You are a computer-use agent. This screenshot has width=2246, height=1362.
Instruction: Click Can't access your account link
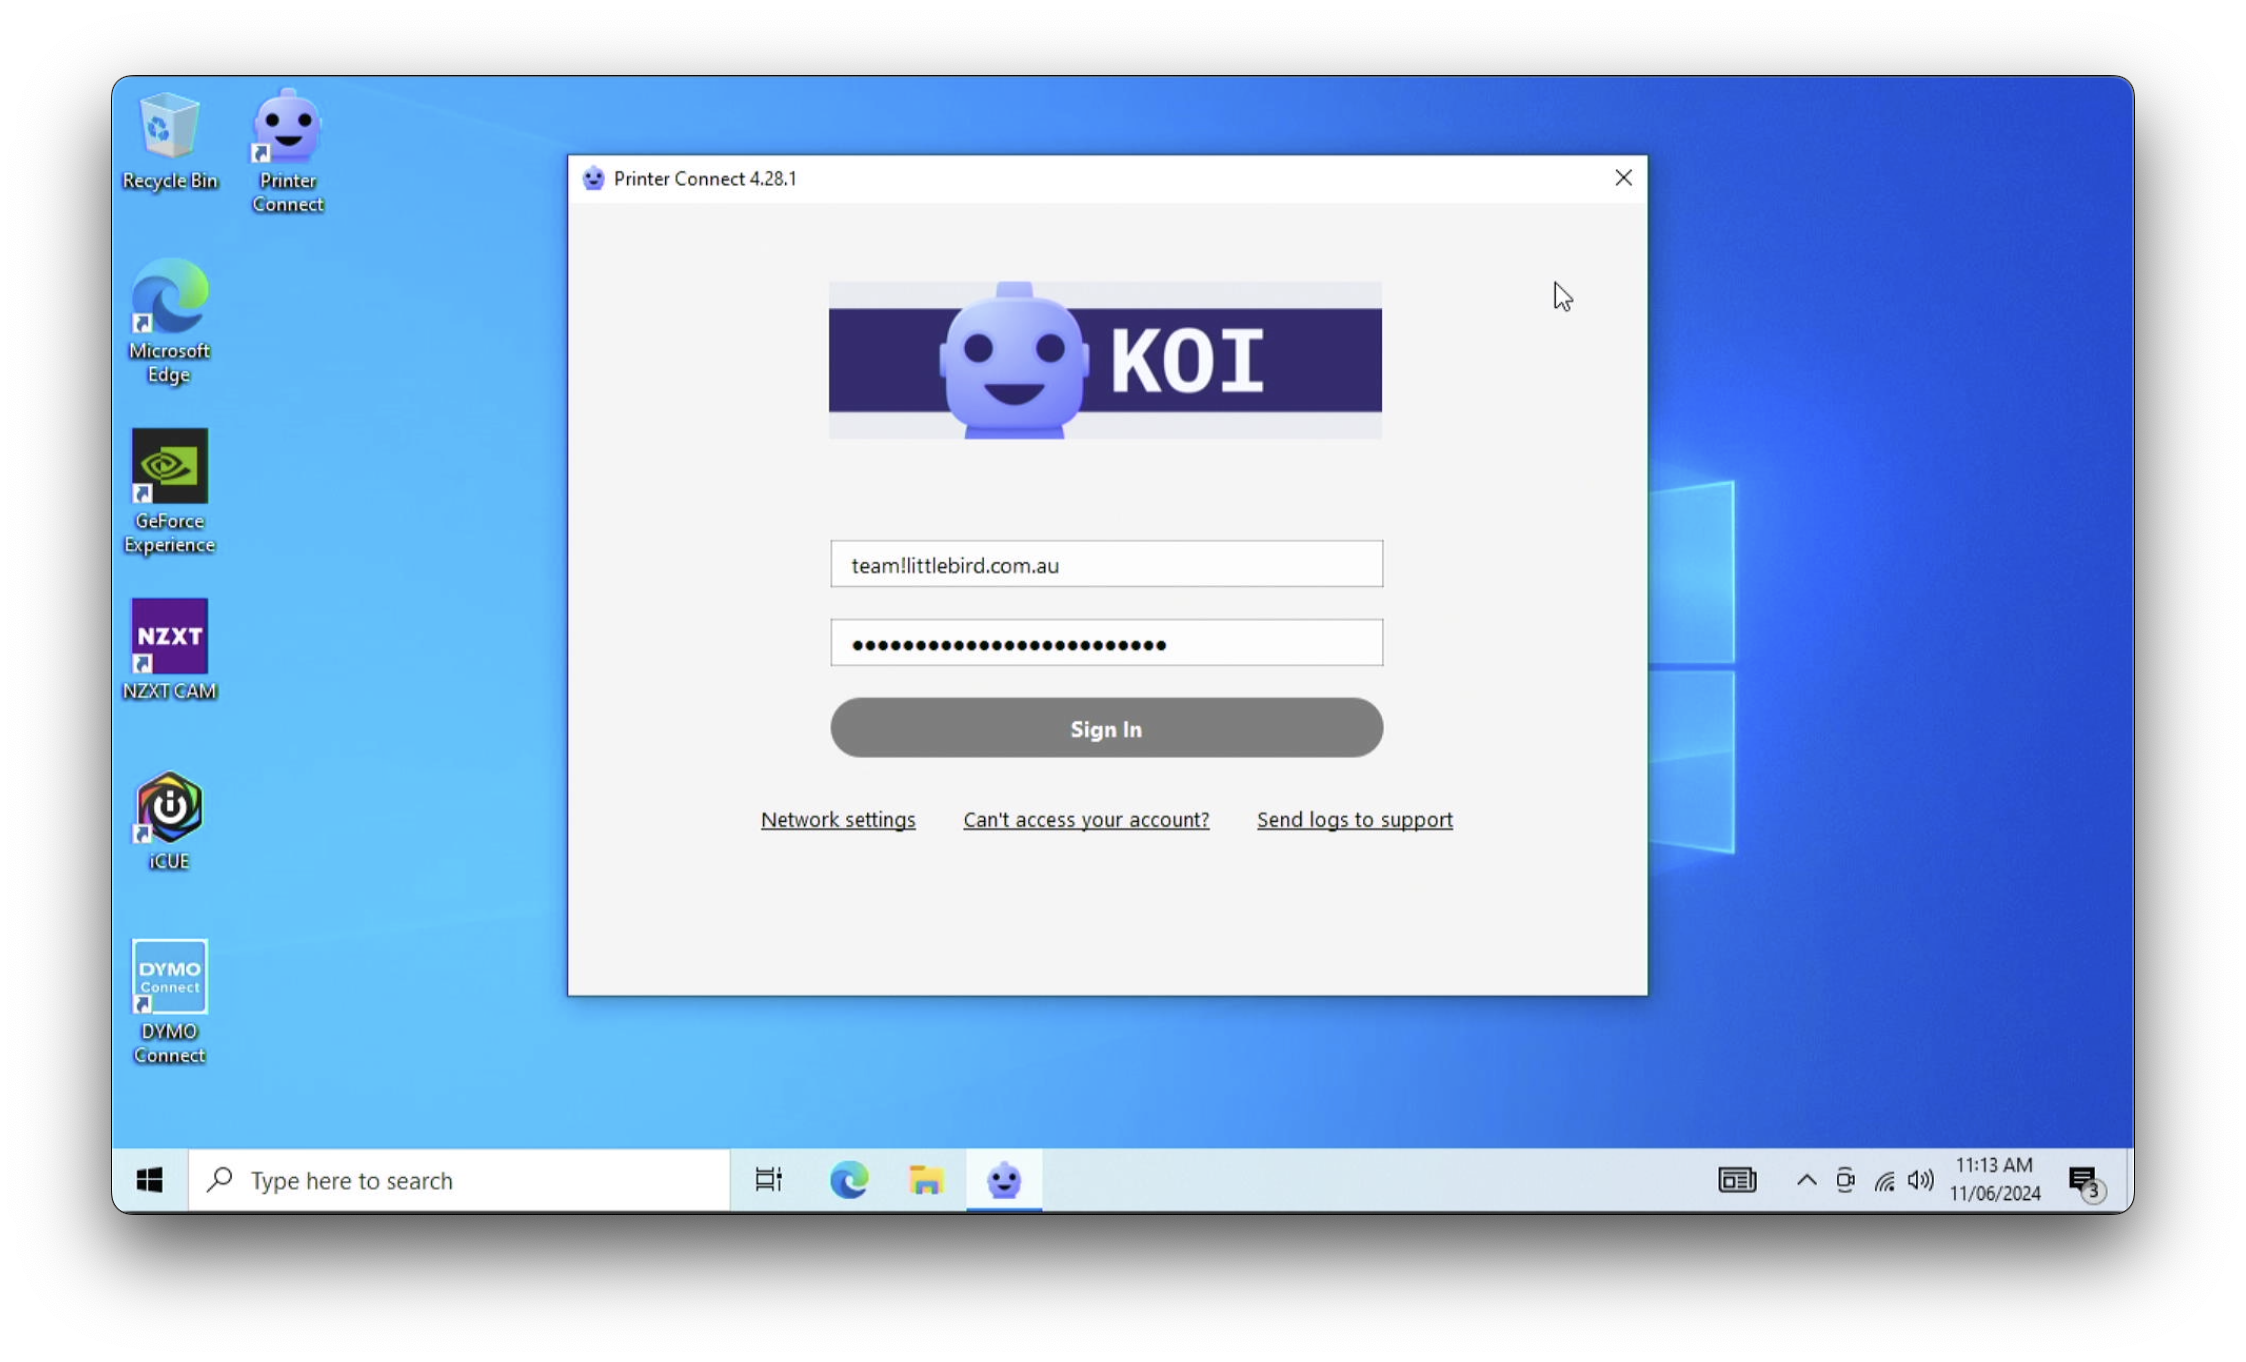click(1086, 819)
